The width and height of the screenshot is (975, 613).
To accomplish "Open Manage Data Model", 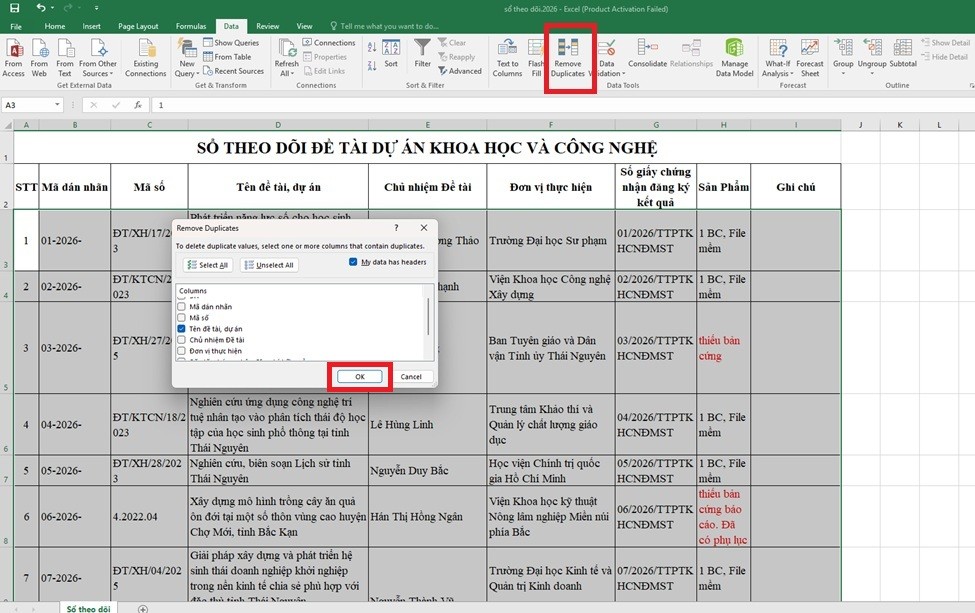I will point(734,57).
